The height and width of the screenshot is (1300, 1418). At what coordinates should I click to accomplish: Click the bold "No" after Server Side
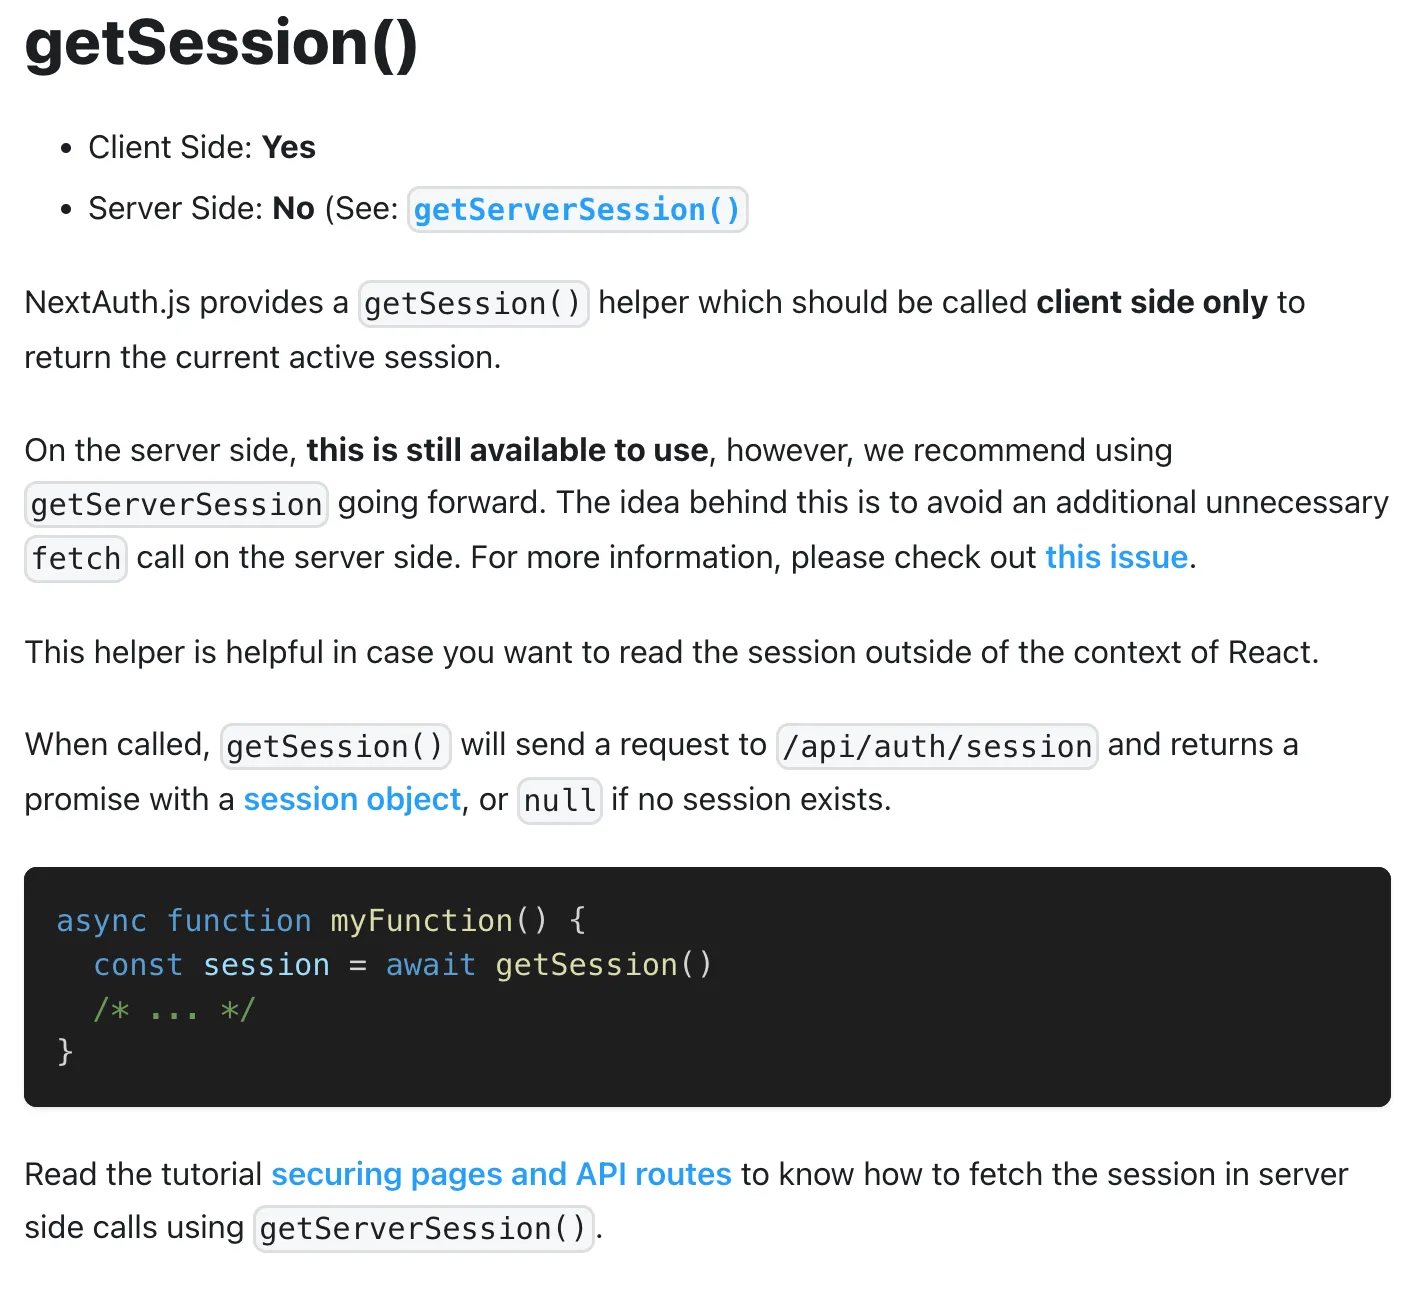click(293, 209)
